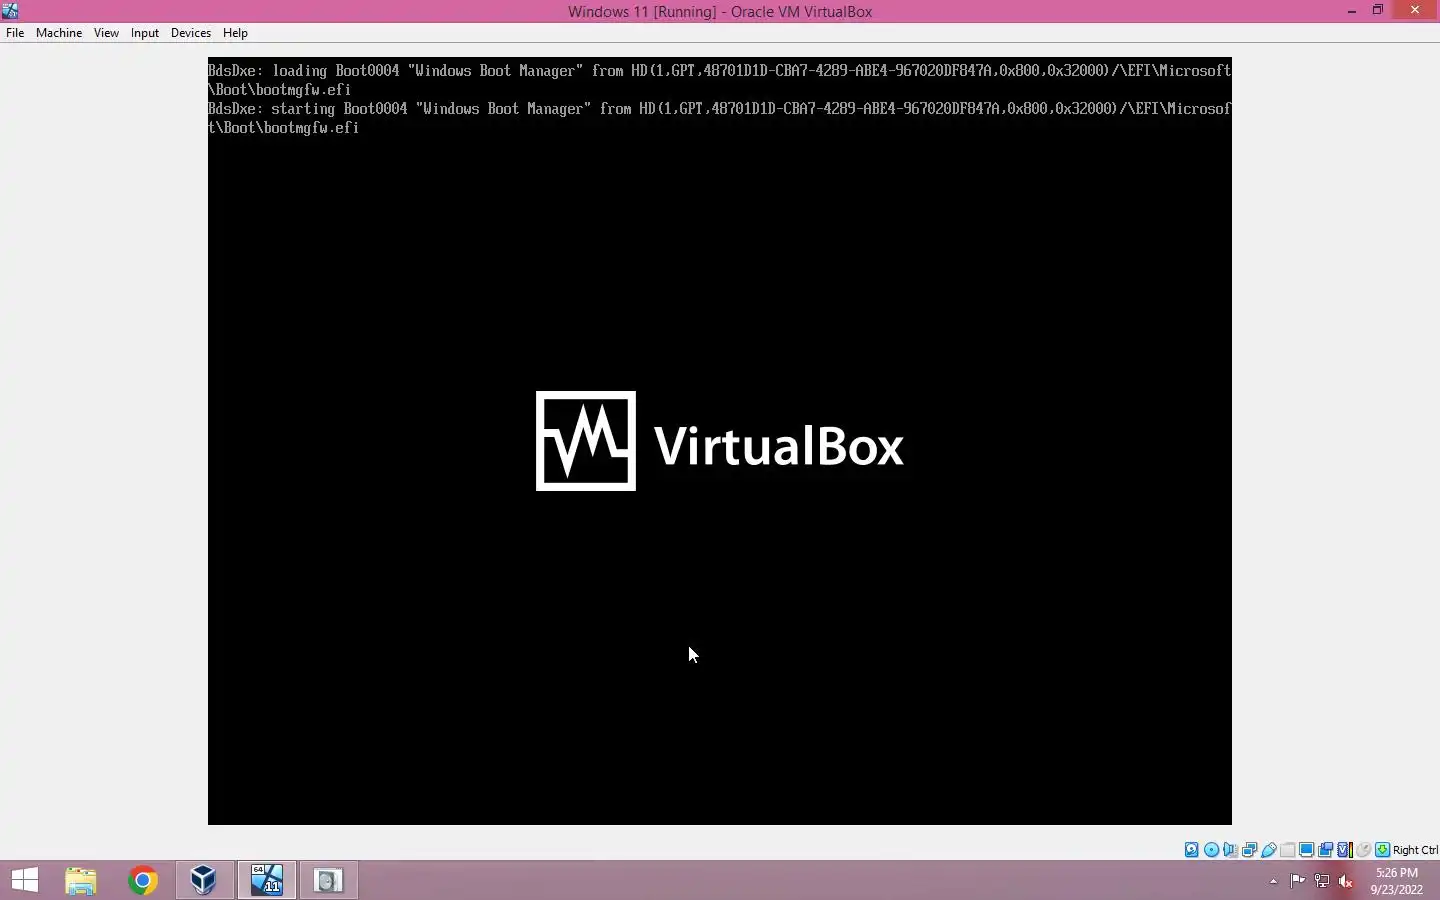
Task: Click the audio status indicator icon
Action: coord(1230,850)
